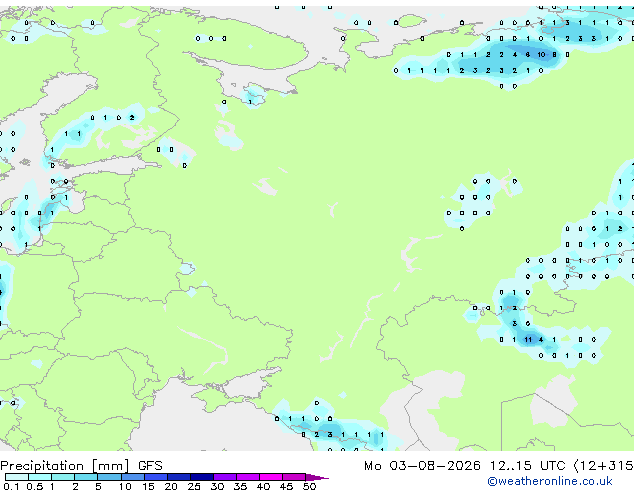Select the 'Mo 03-08-2026 12..15 UTC' forecast time
The image size is (634, 490).
(465, 466)
